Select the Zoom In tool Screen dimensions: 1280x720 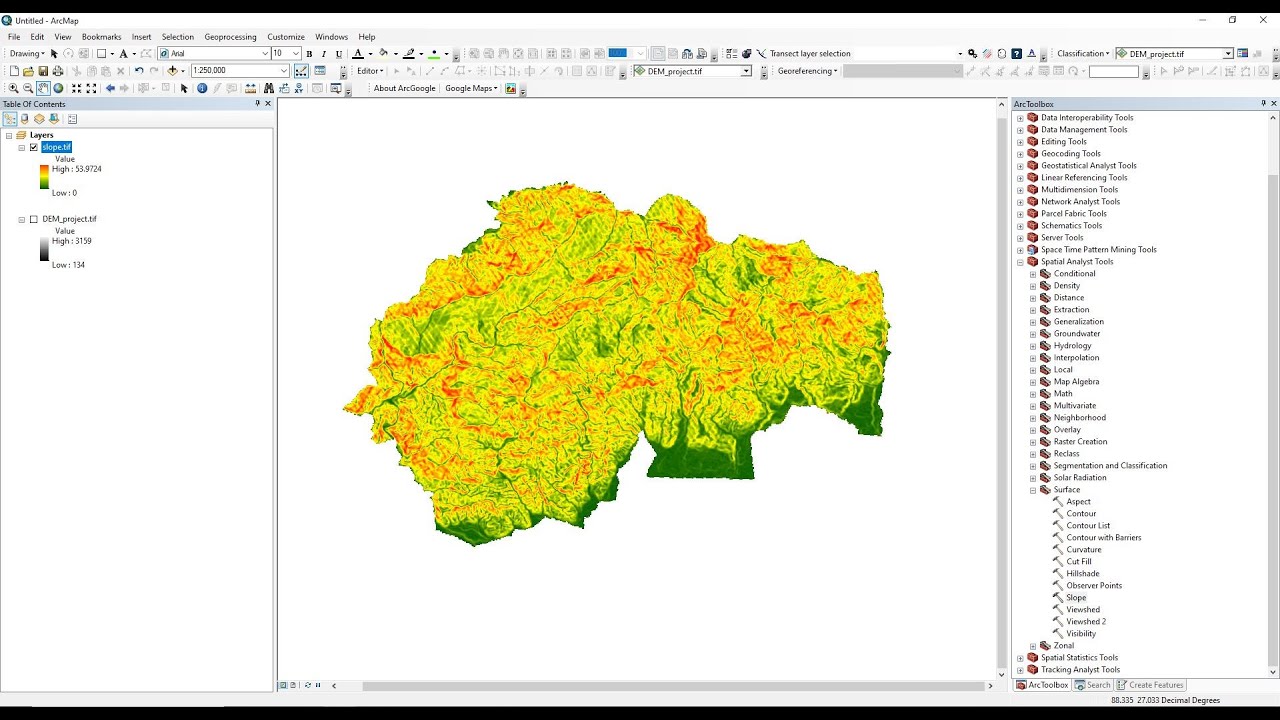(14, 88)
